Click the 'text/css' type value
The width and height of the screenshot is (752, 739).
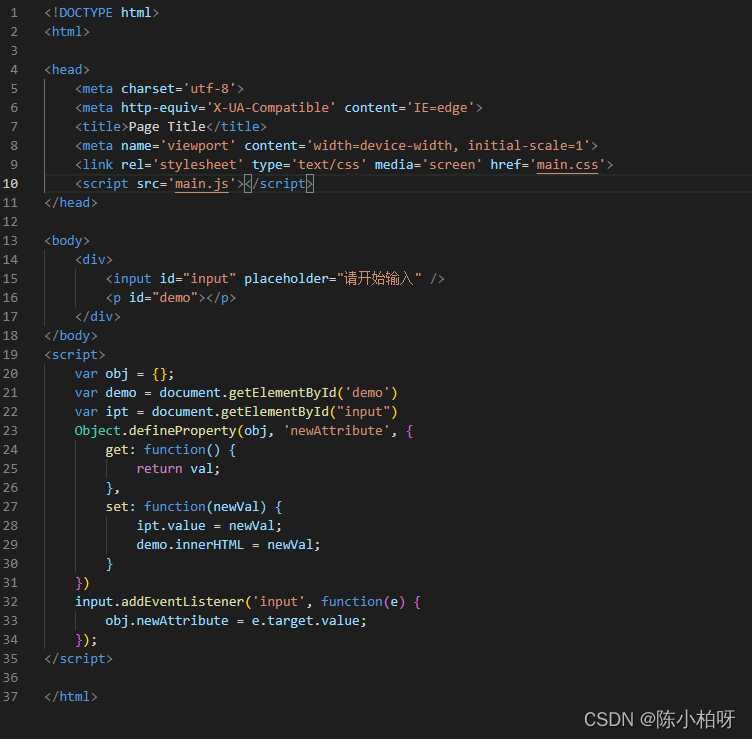pos(329,165)
